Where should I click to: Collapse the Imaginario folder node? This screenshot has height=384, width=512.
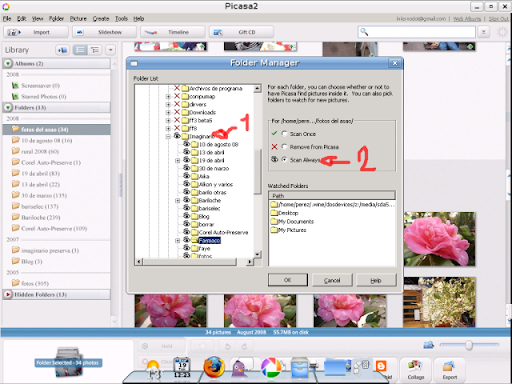point(168,136)
